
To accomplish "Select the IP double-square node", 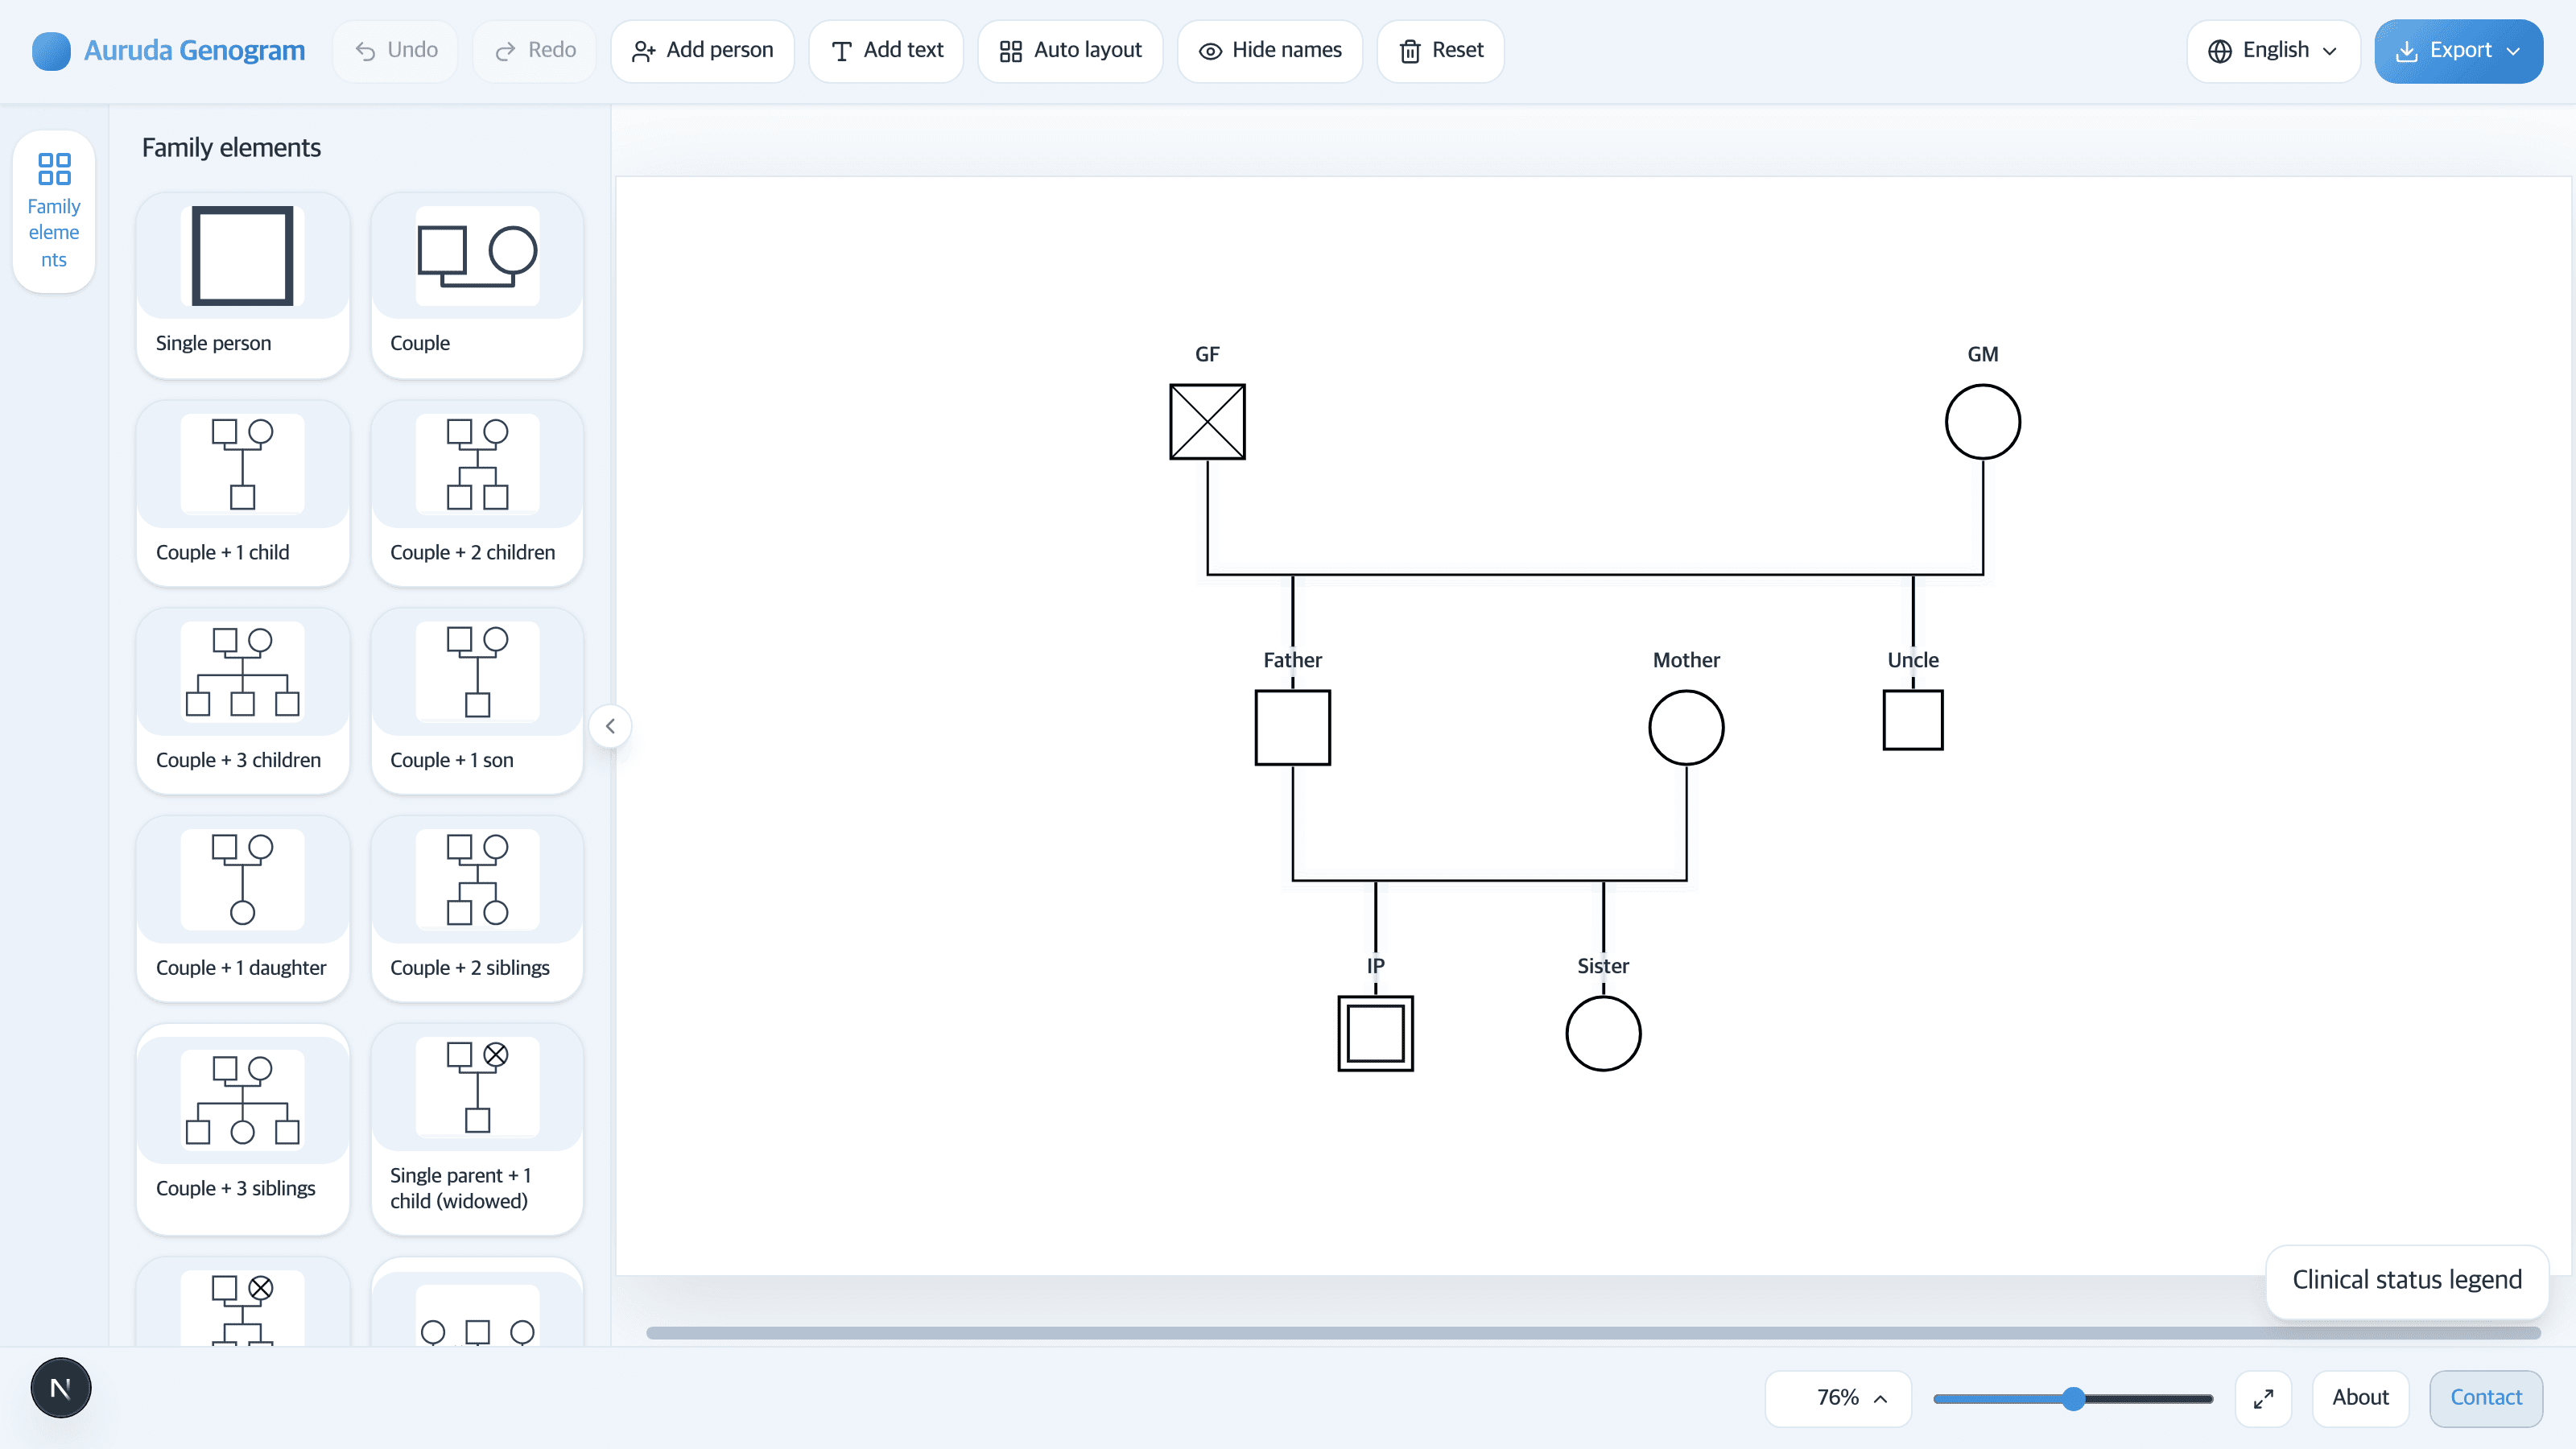I will [x=1375, y=1033].
